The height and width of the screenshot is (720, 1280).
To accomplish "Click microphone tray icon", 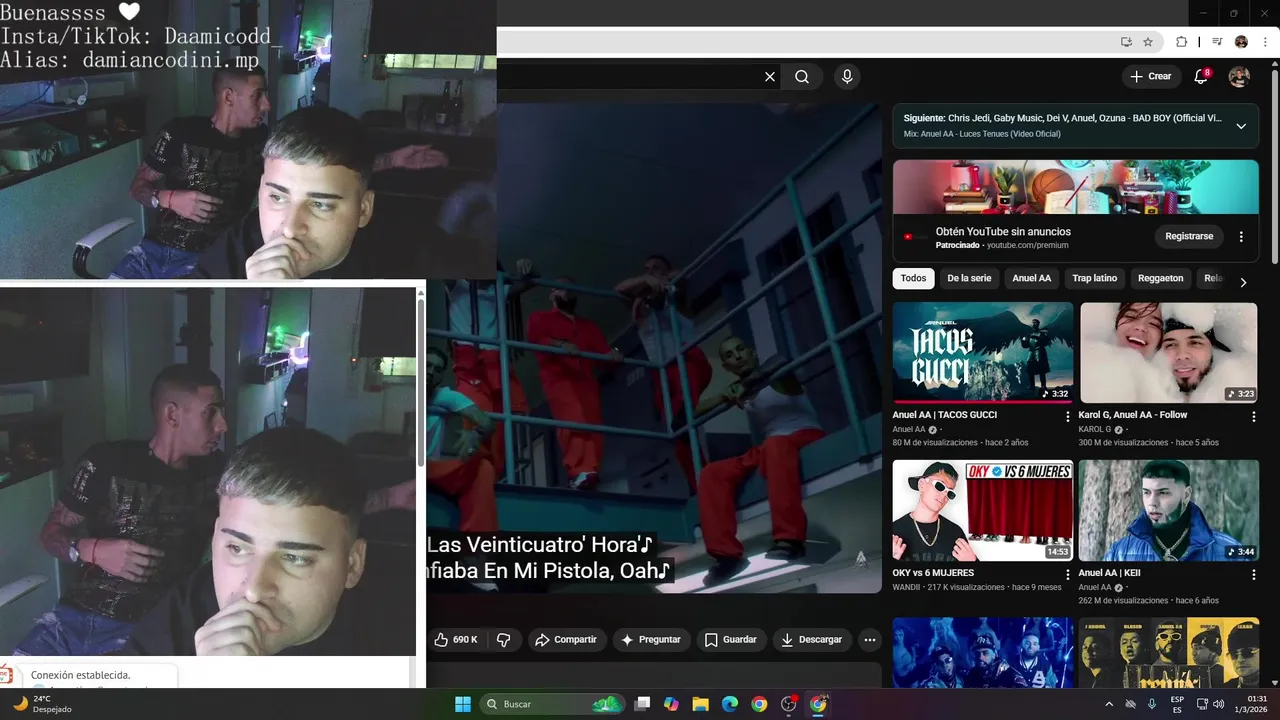I will [1152, 704].
